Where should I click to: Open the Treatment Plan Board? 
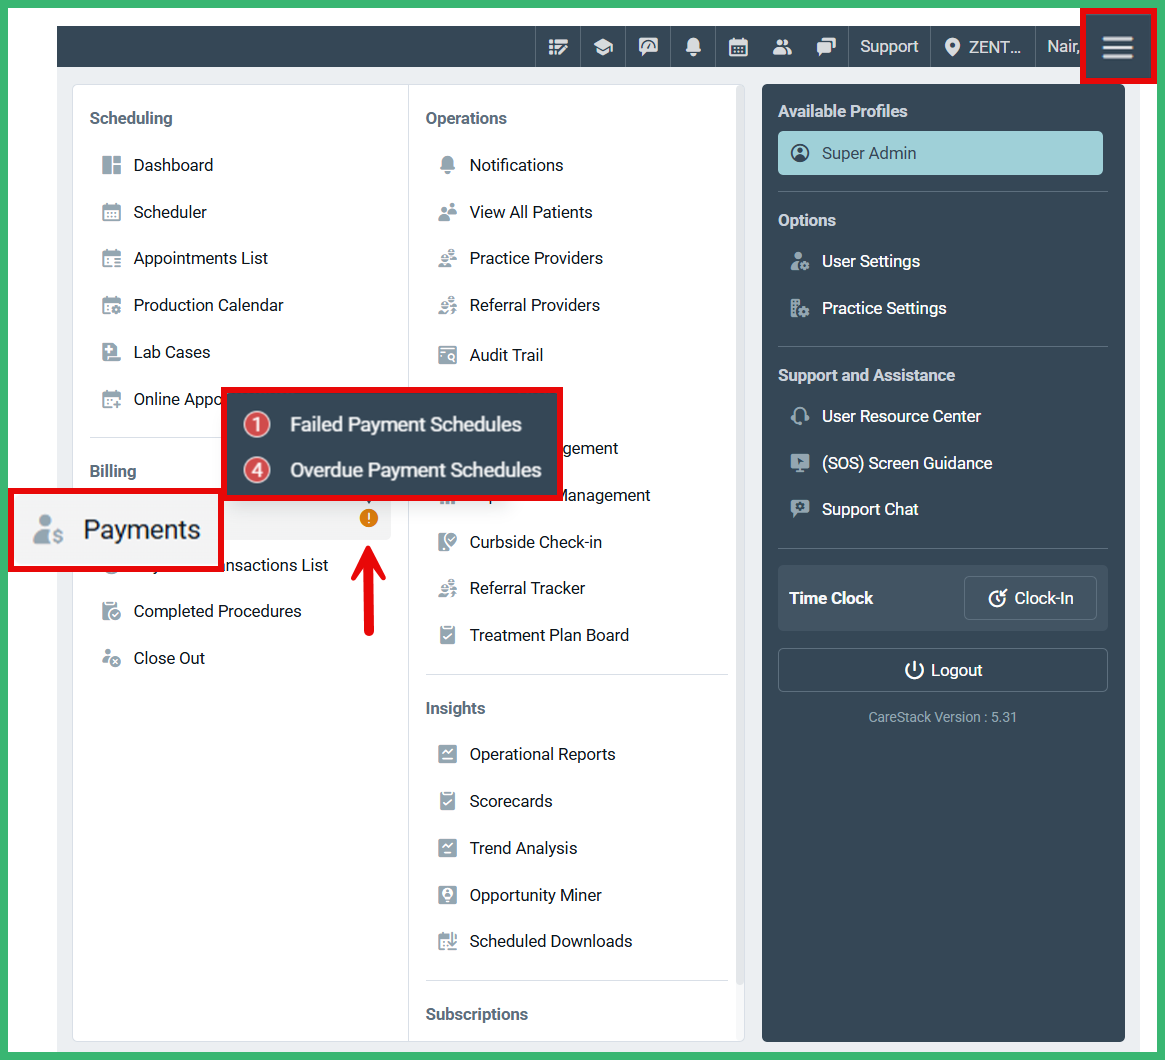coord(549,634)
